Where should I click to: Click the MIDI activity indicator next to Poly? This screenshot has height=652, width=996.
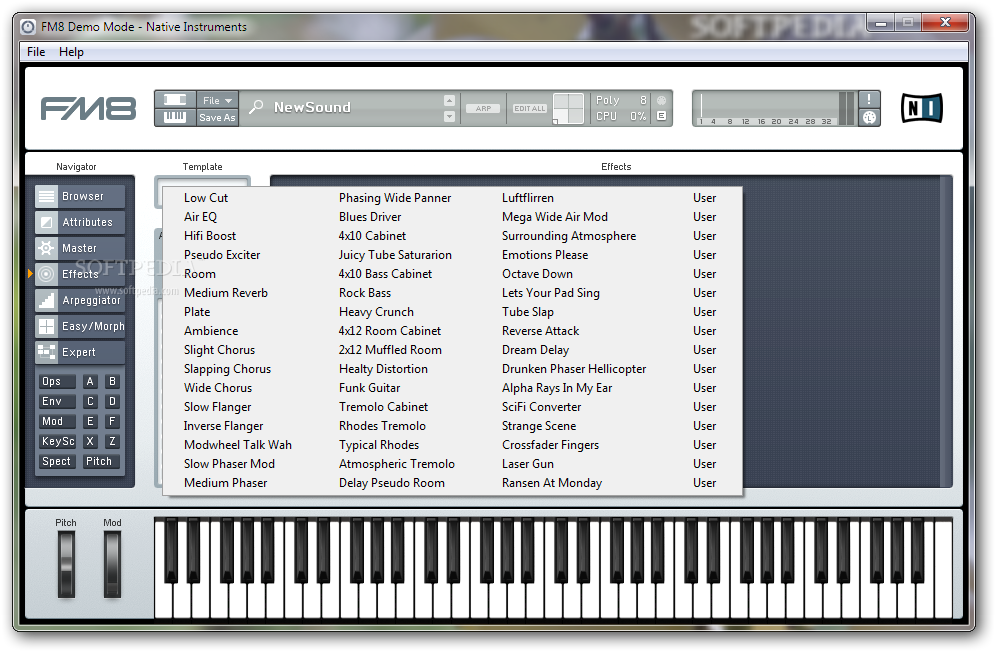[x=661, y=100]
